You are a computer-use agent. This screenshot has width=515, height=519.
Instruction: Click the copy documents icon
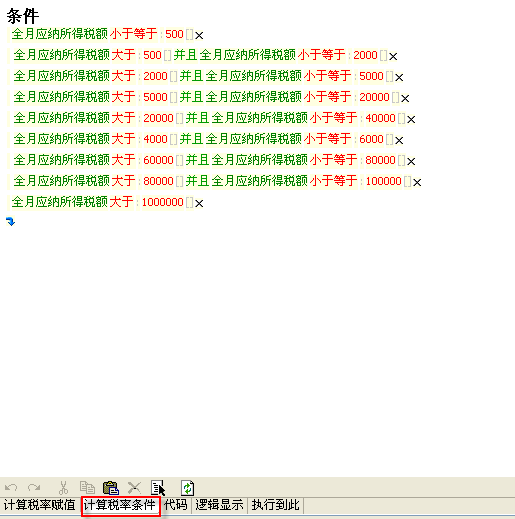[x=87, y=487]
